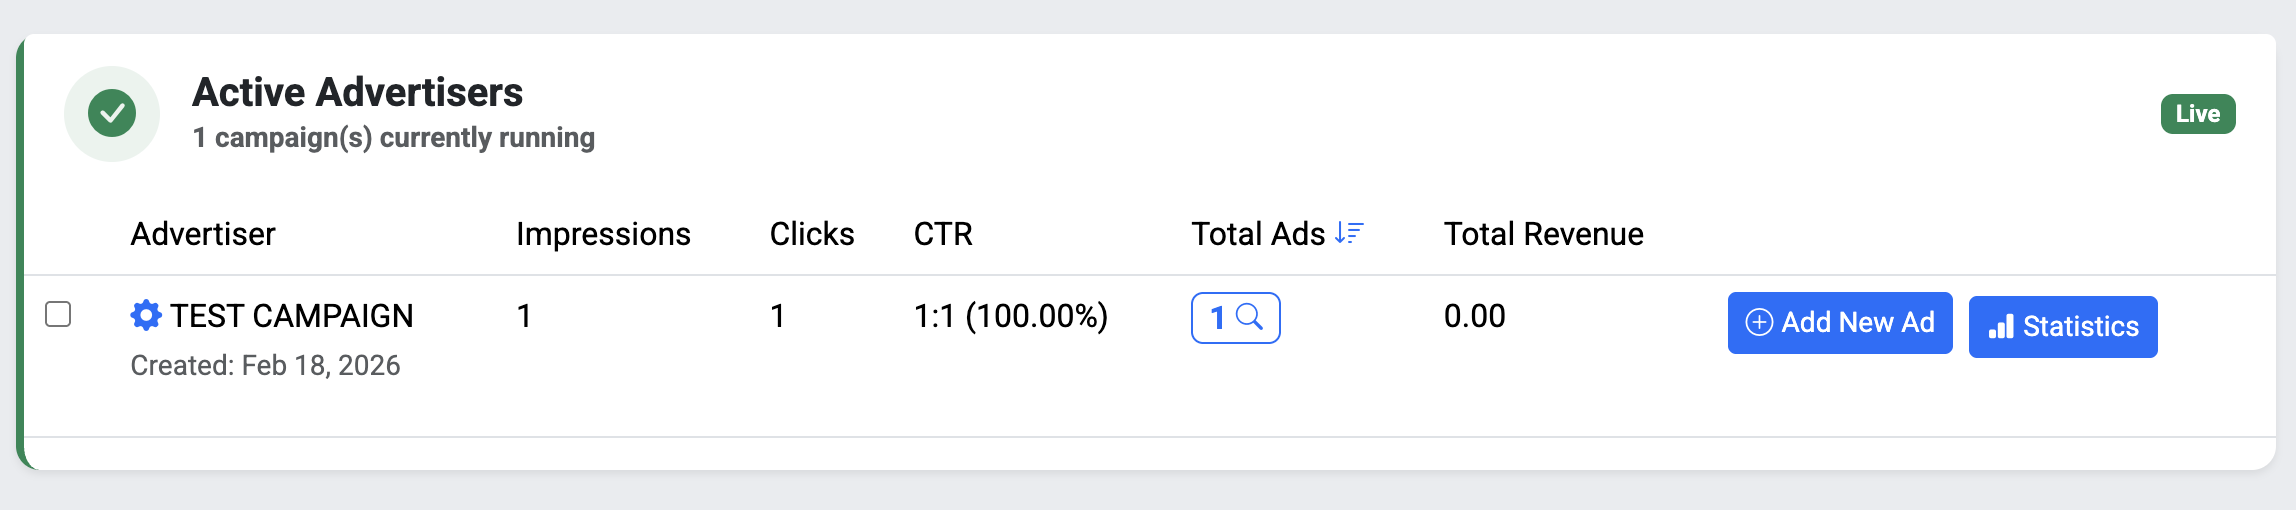
Task: Click the sort icon next to Total Ads
Action: 1349,233
